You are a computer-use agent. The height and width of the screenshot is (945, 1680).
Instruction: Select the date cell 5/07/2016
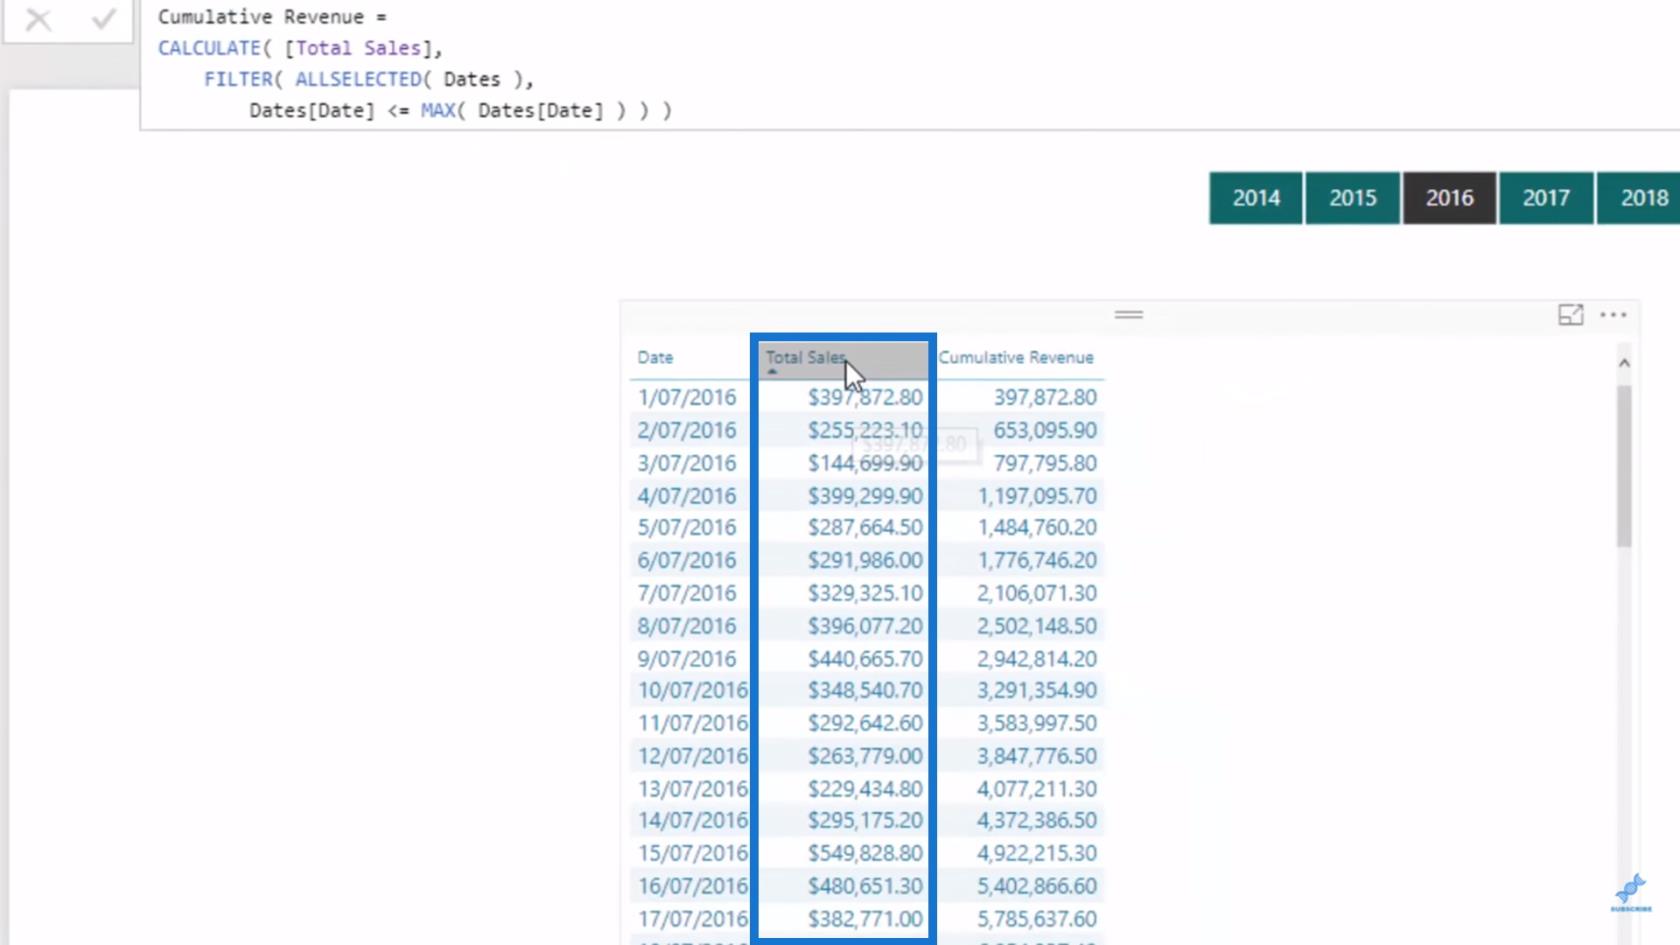coord(686,527)
